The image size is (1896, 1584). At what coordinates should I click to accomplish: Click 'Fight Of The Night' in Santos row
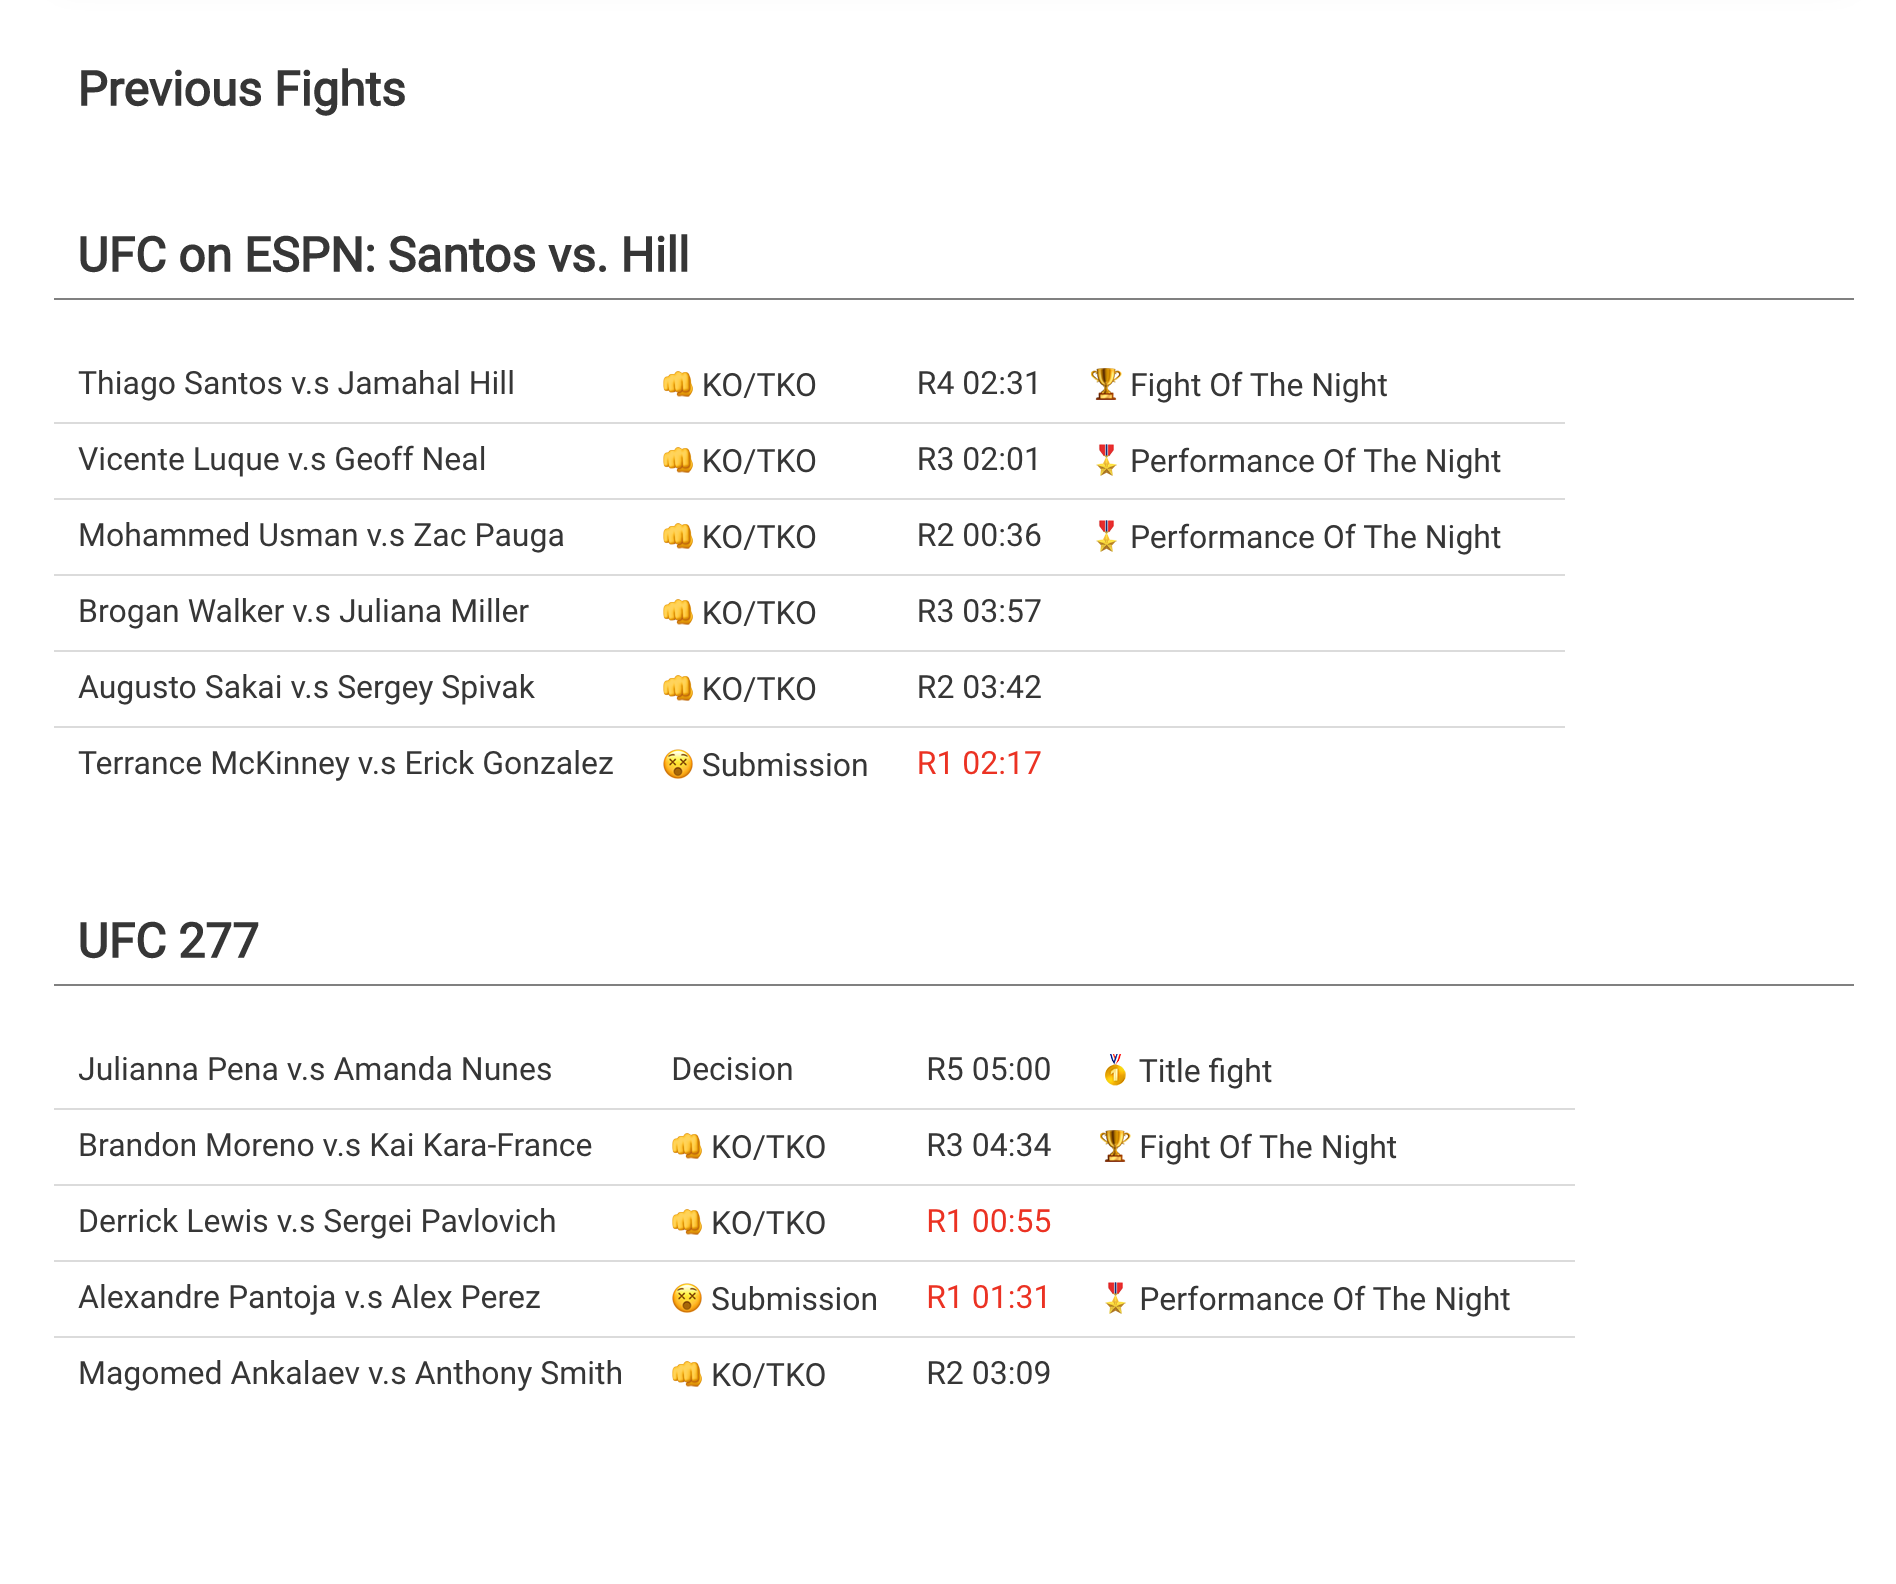click(x=1258, y=385)
